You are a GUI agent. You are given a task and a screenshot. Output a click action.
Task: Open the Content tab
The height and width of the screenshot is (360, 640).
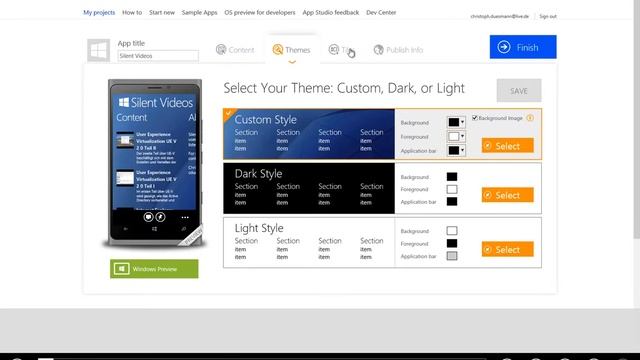click(235, 50)
